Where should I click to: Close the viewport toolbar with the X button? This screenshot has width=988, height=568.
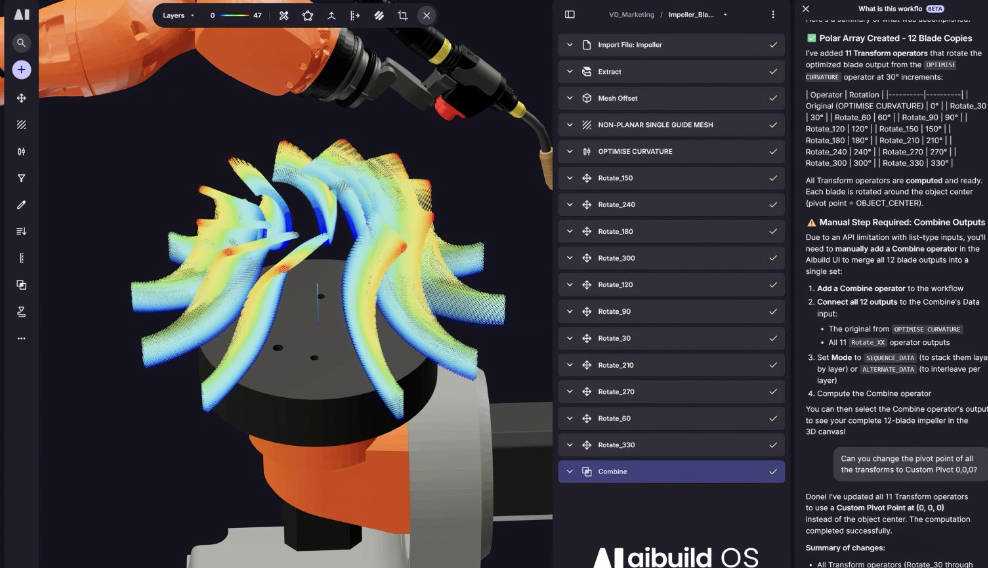(427, 15)
